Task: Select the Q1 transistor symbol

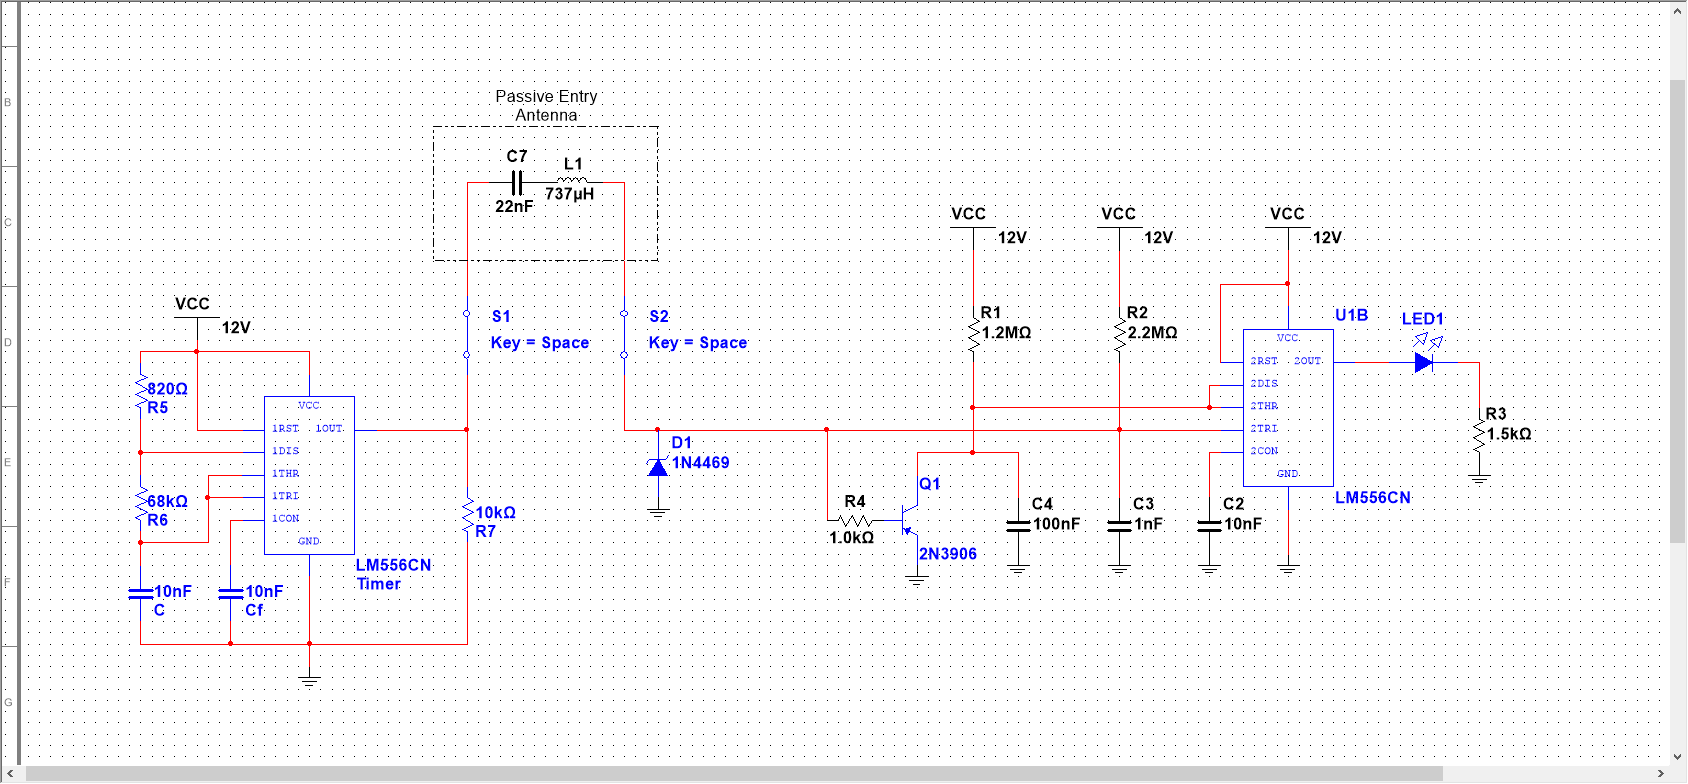Action: click(x=908, y=518)
